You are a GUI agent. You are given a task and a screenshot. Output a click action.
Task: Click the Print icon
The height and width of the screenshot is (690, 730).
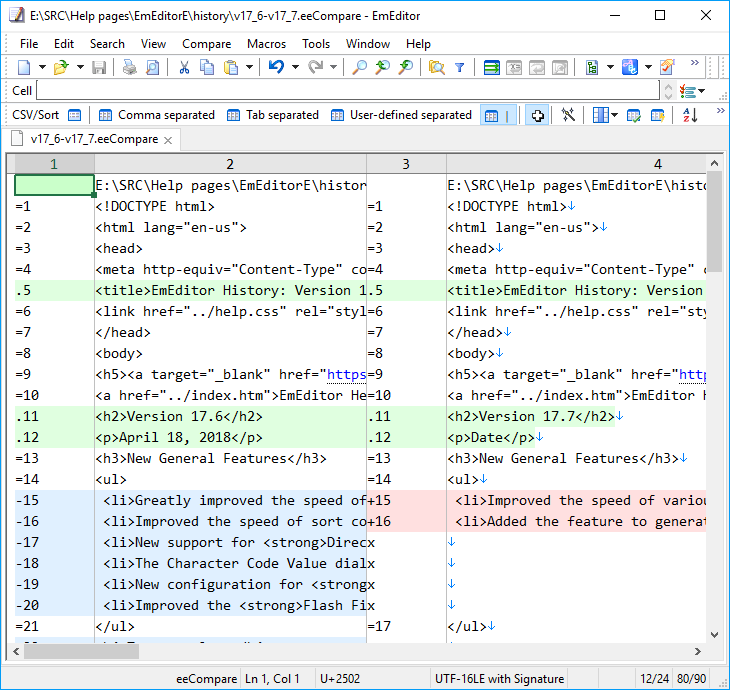pyautogui.click(x=129, y=67)
